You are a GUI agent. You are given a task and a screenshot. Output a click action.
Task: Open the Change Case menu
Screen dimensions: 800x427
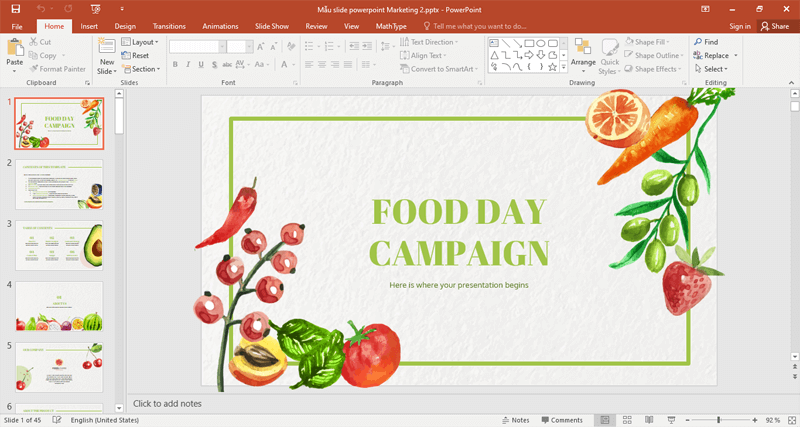[261, 64]
